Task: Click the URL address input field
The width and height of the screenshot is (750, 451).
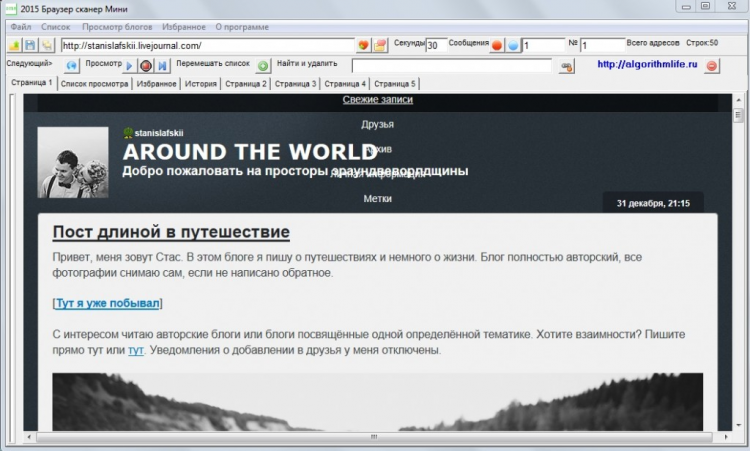Action: click(208, 45)
